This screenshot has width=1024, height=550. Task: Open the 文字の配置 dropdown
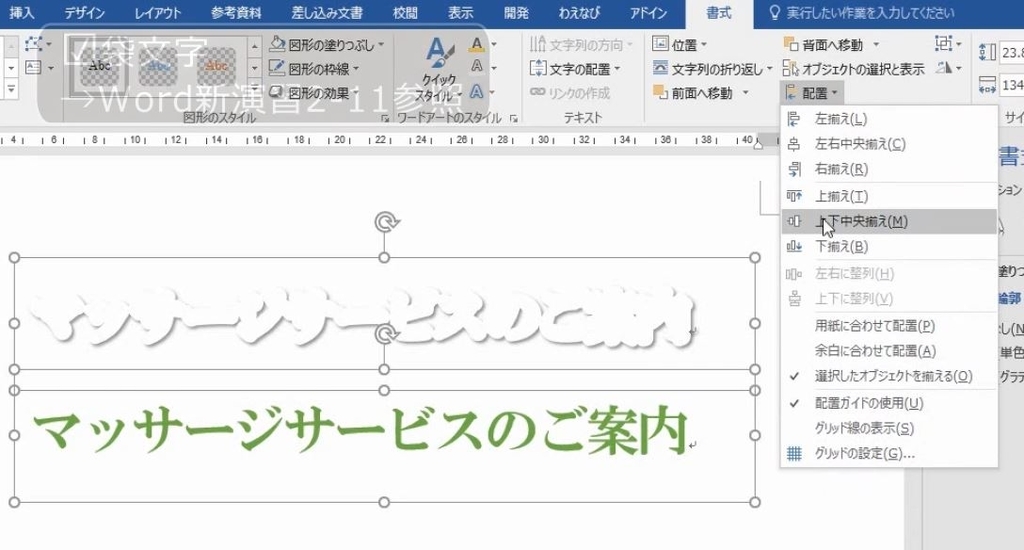coord(575,69)
